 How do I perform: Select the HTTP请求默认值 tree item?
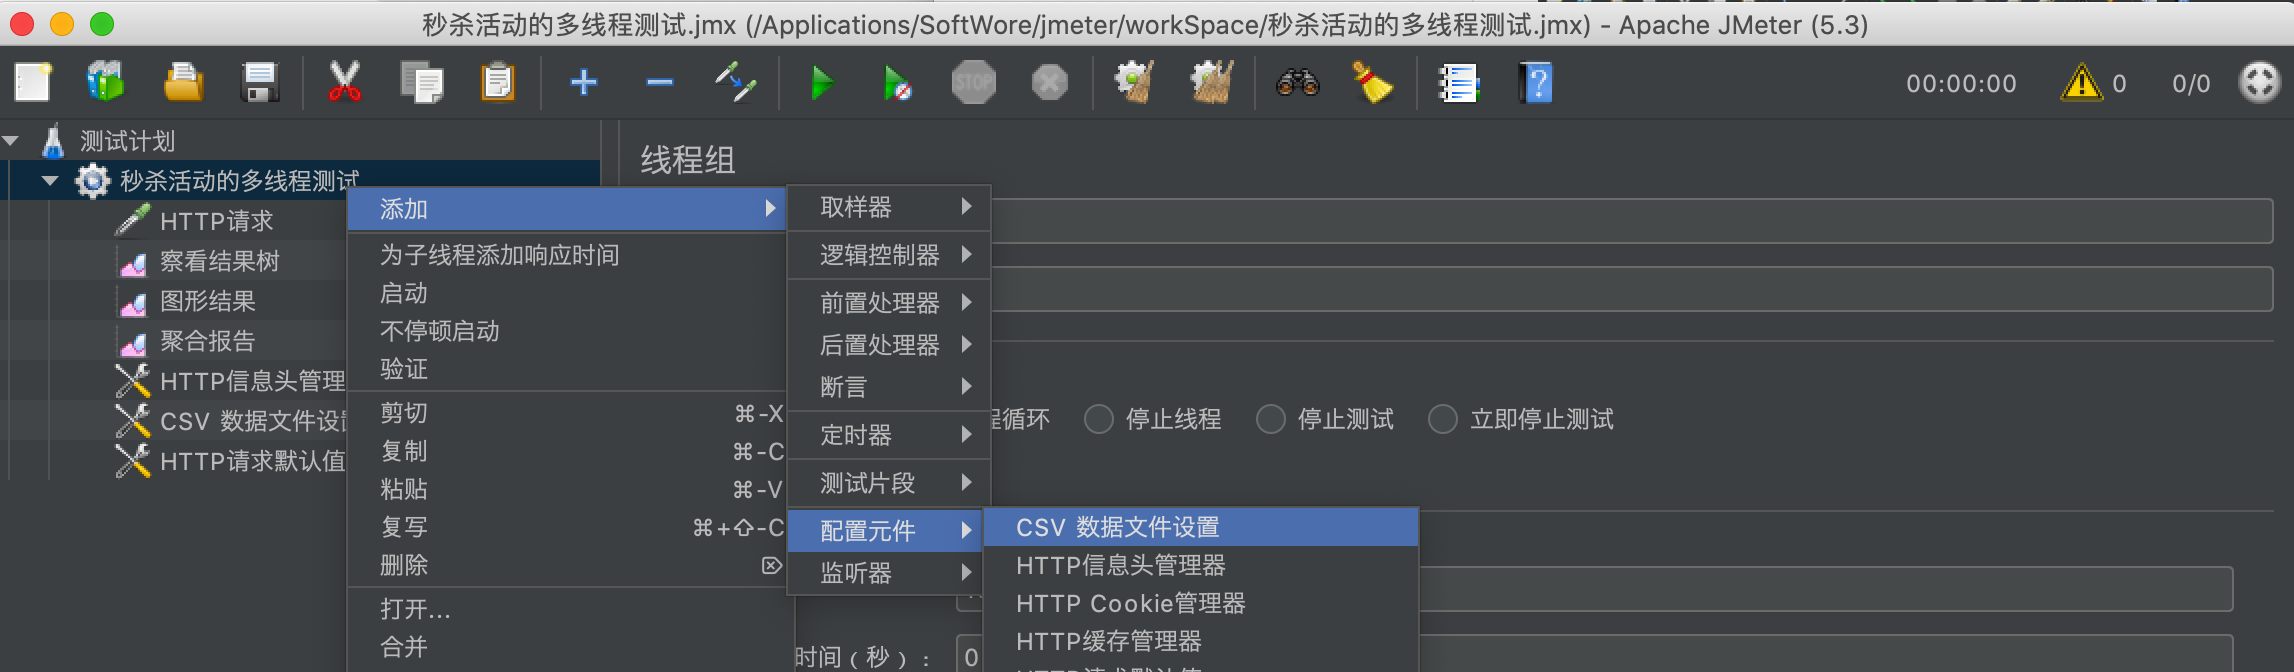(252, 461)
